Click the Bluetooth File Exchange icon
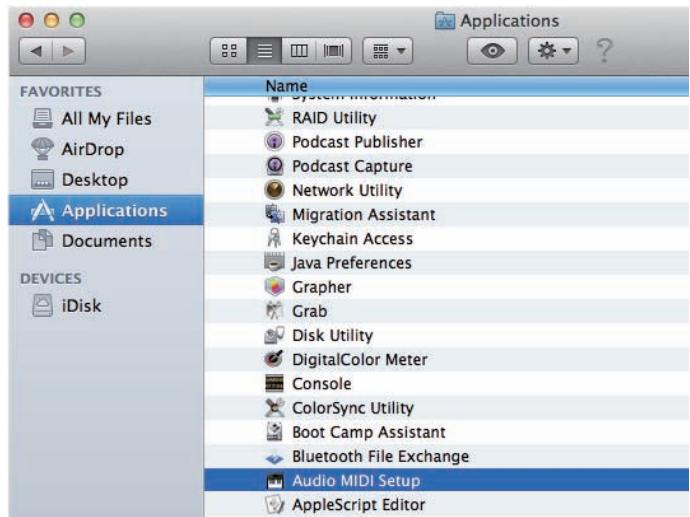690x517 pixels. click(x=274, y=458)
